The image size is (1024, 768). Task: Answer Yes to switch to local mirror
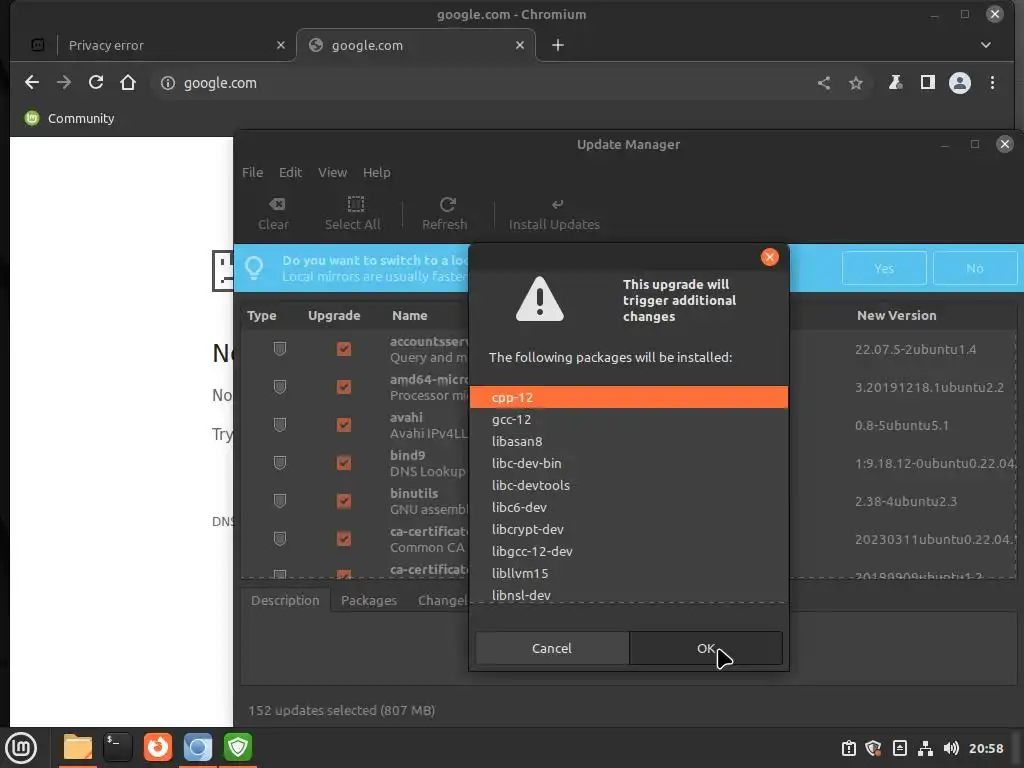click(x=884, y=268)
